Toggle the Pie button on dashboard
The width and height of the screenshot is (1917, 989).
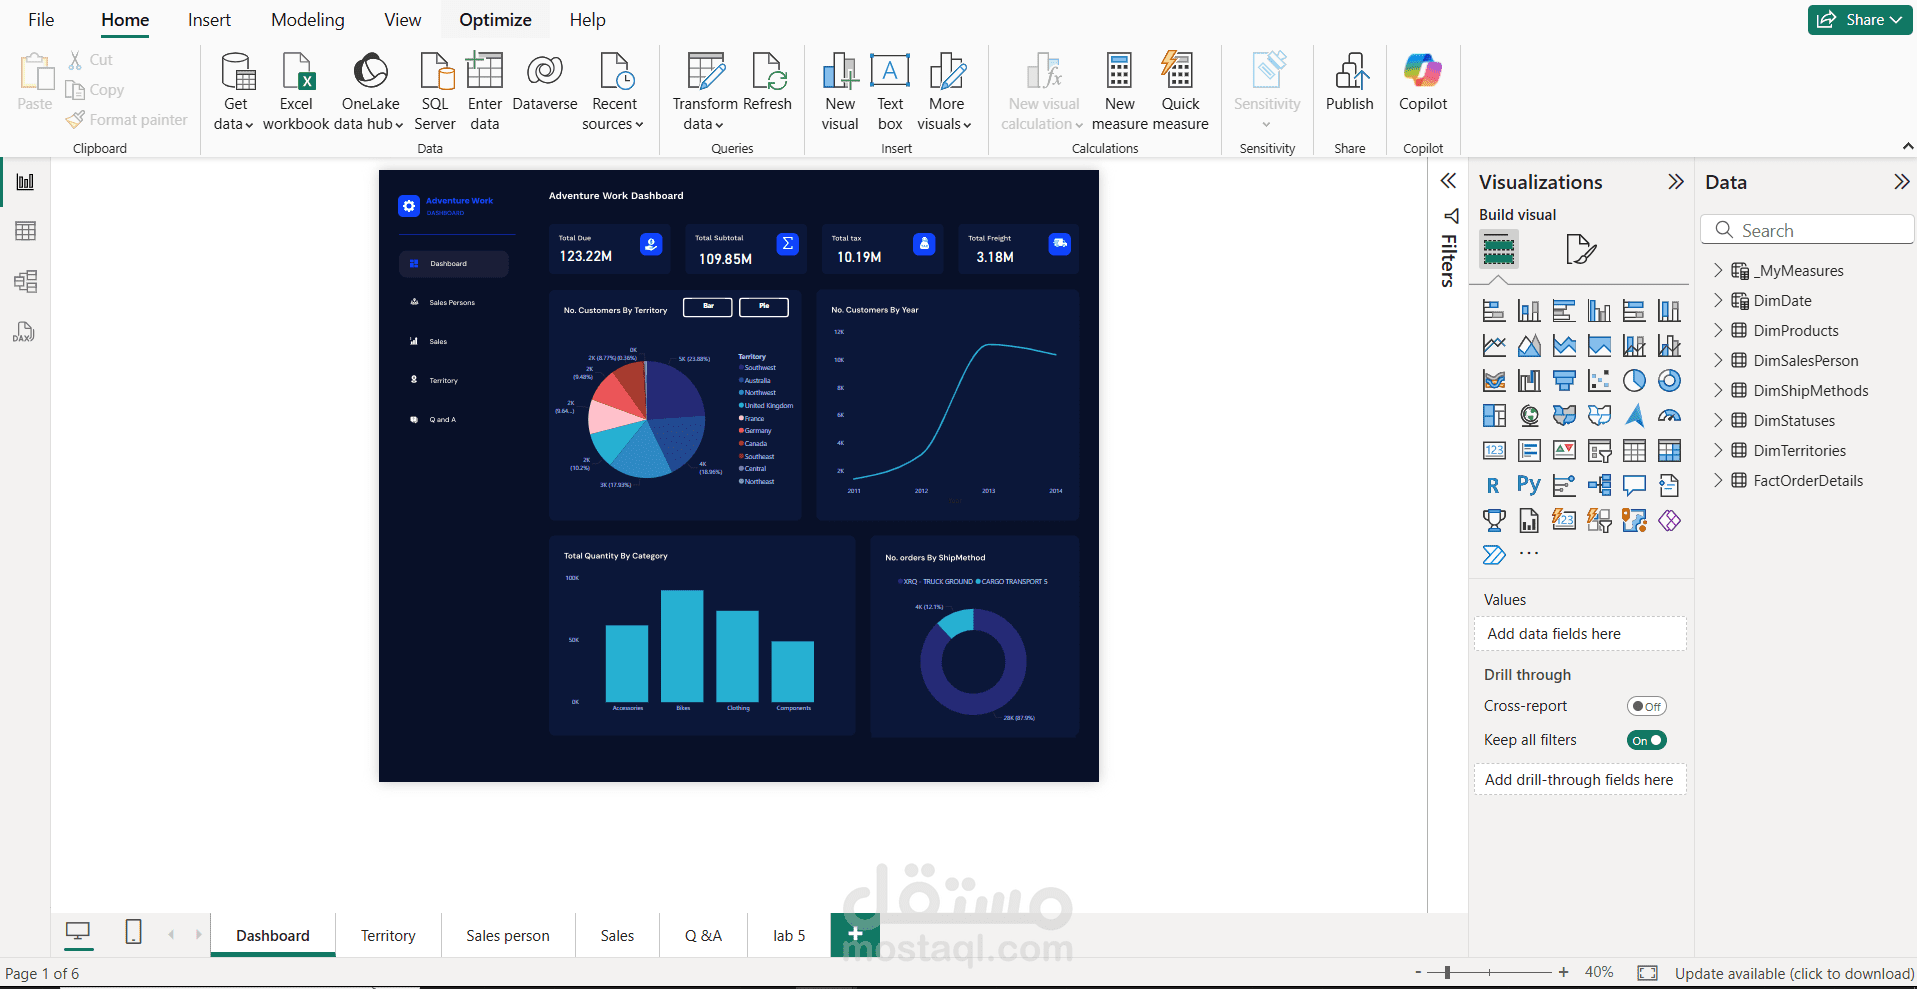coord(764,307)
